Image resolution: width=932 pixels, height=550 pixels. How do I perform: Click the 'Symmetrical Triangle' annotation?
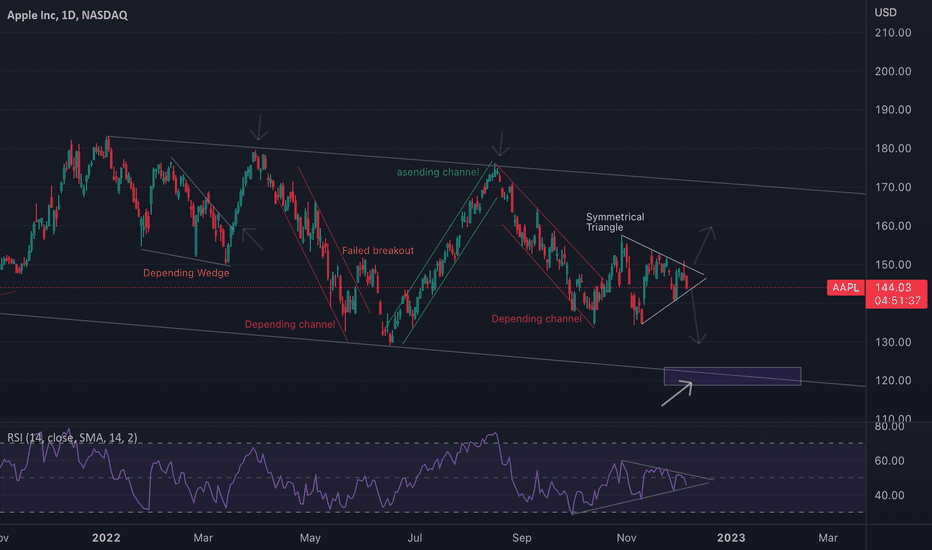click(x=615, y=222)
